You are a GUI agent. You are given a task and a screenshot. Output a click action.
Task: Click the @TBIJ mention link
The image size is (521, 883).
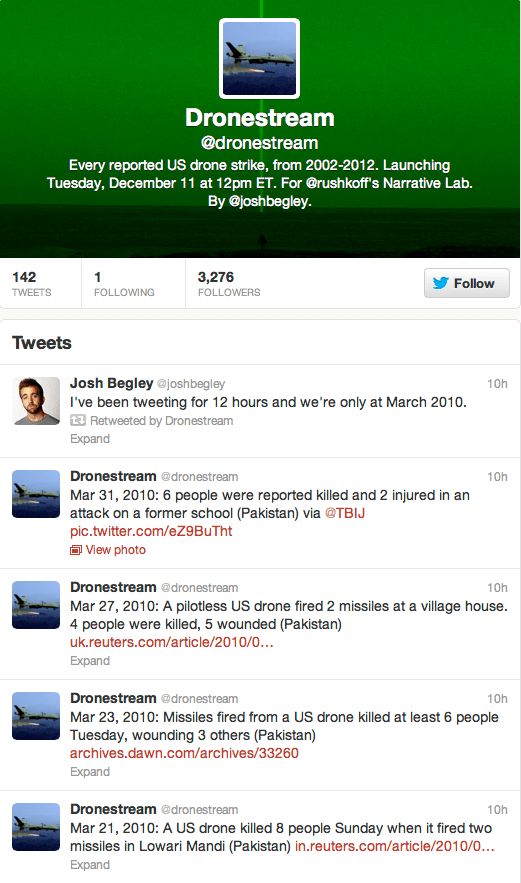coord(345,513)
